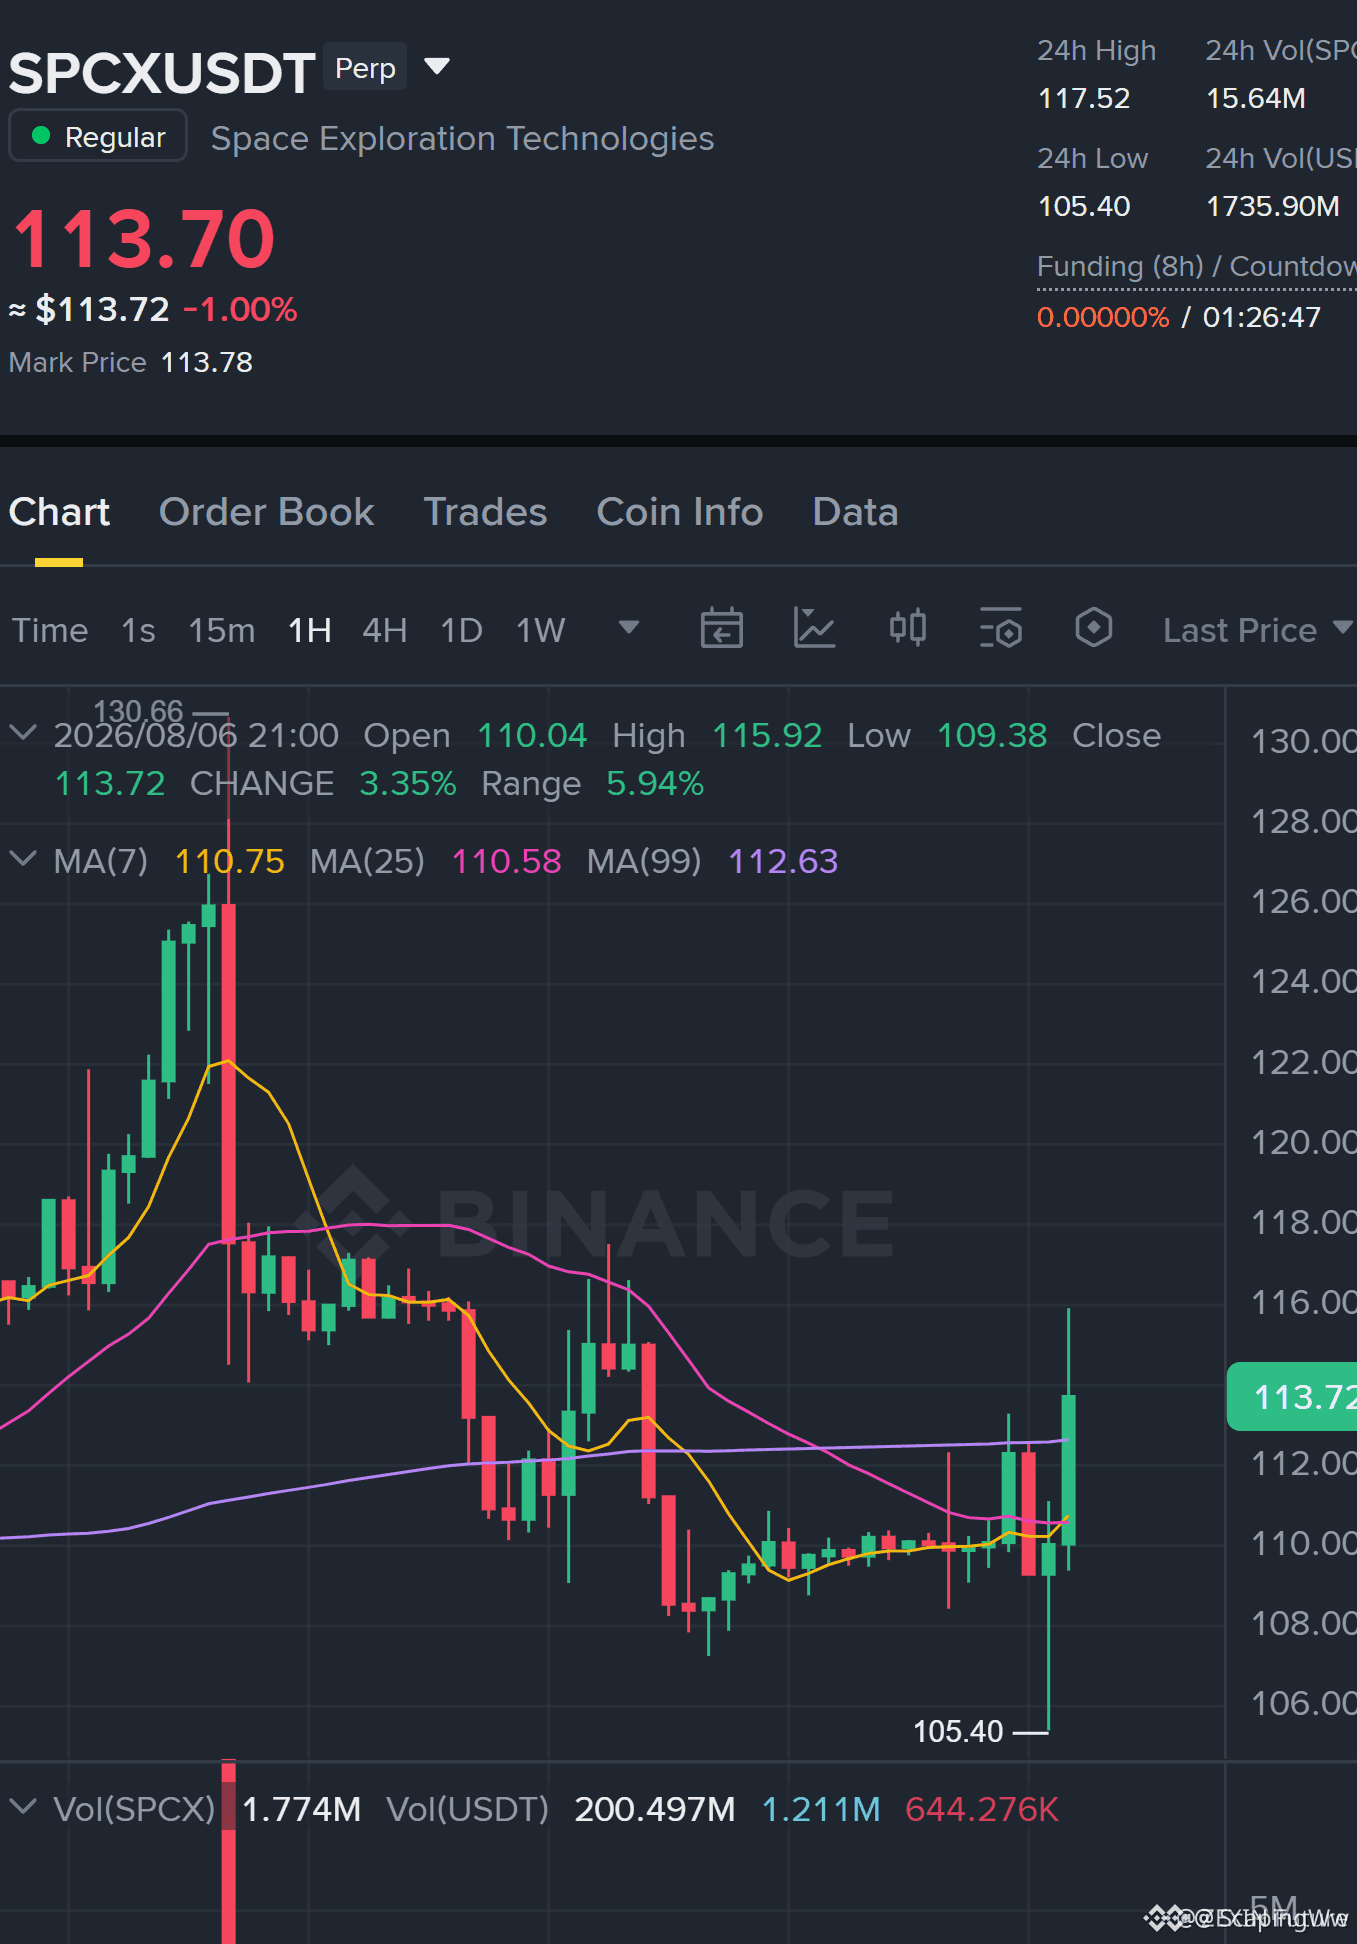
Task: Click the MA(7) value 110.75
Action: pos(230,861)
